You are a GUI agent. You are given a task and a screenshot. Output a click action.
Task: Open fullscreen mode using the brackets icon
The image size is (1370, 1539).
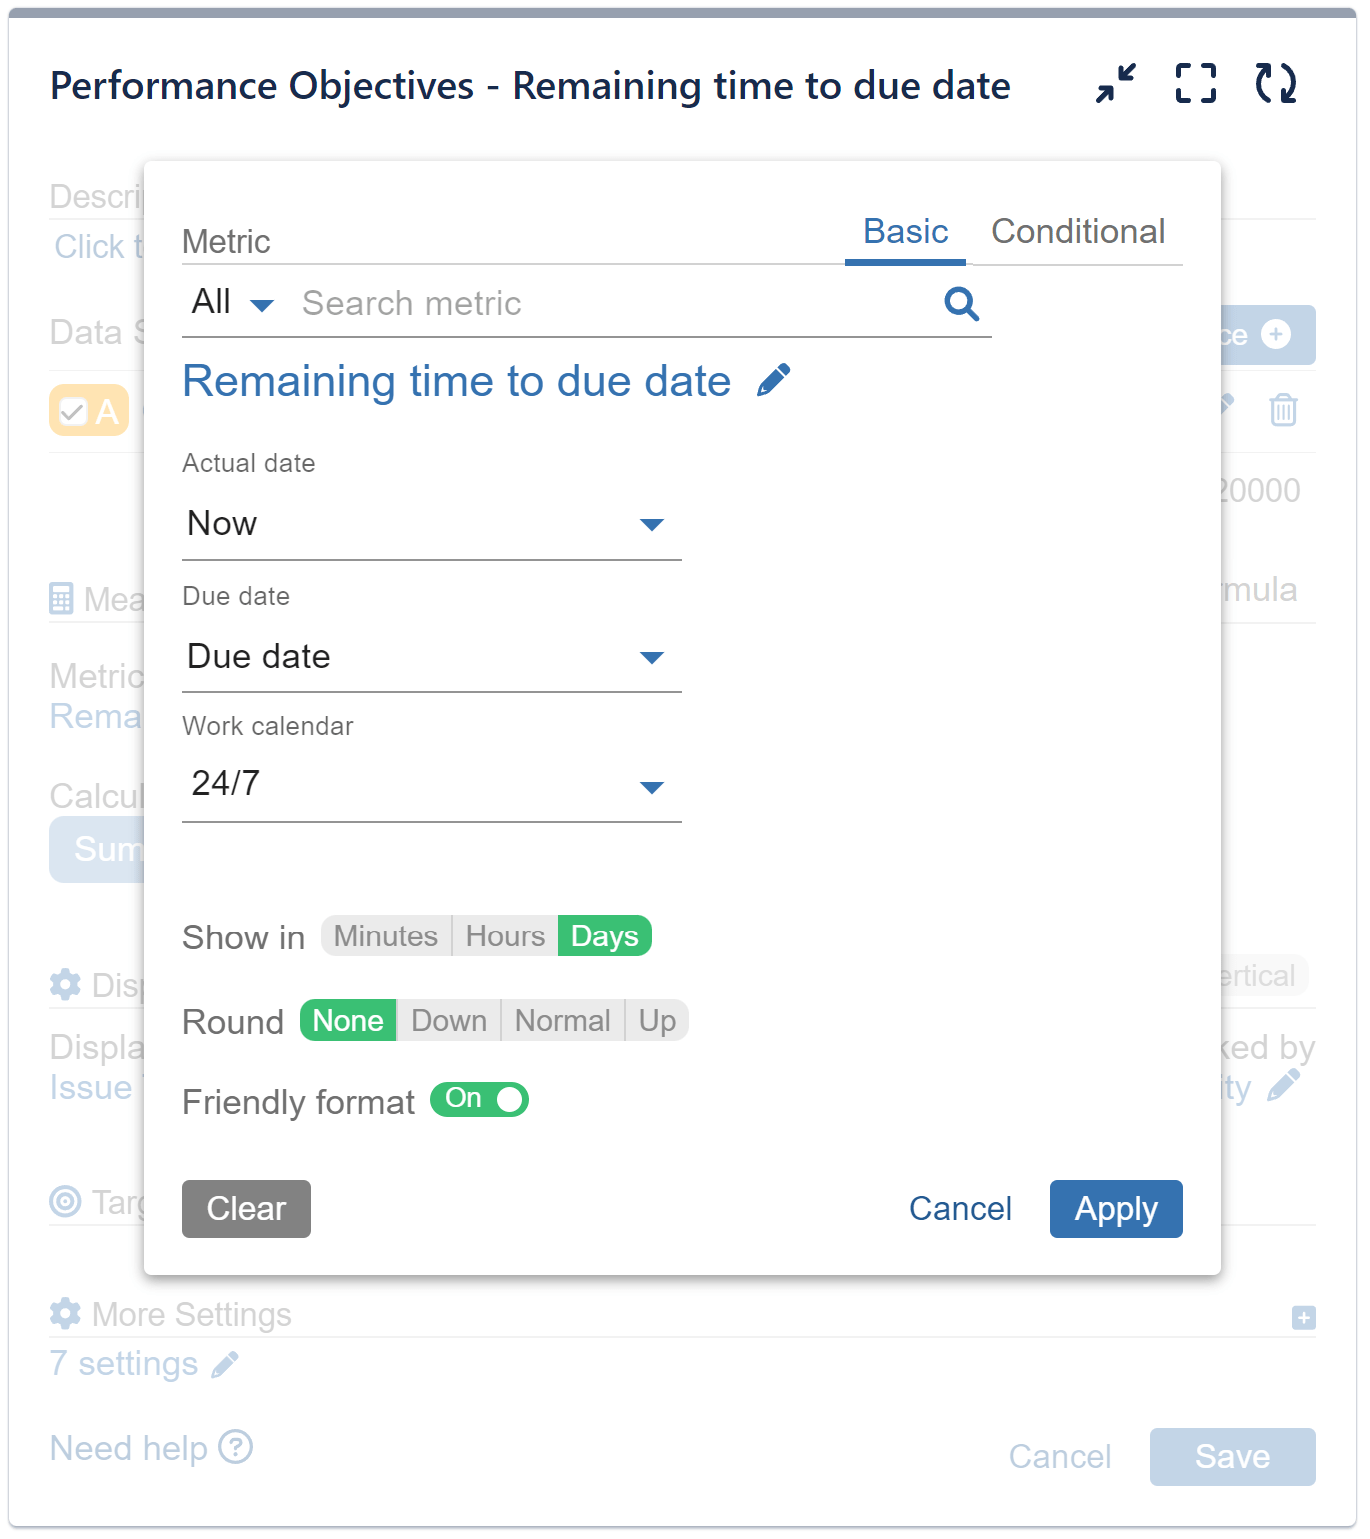1194,85
